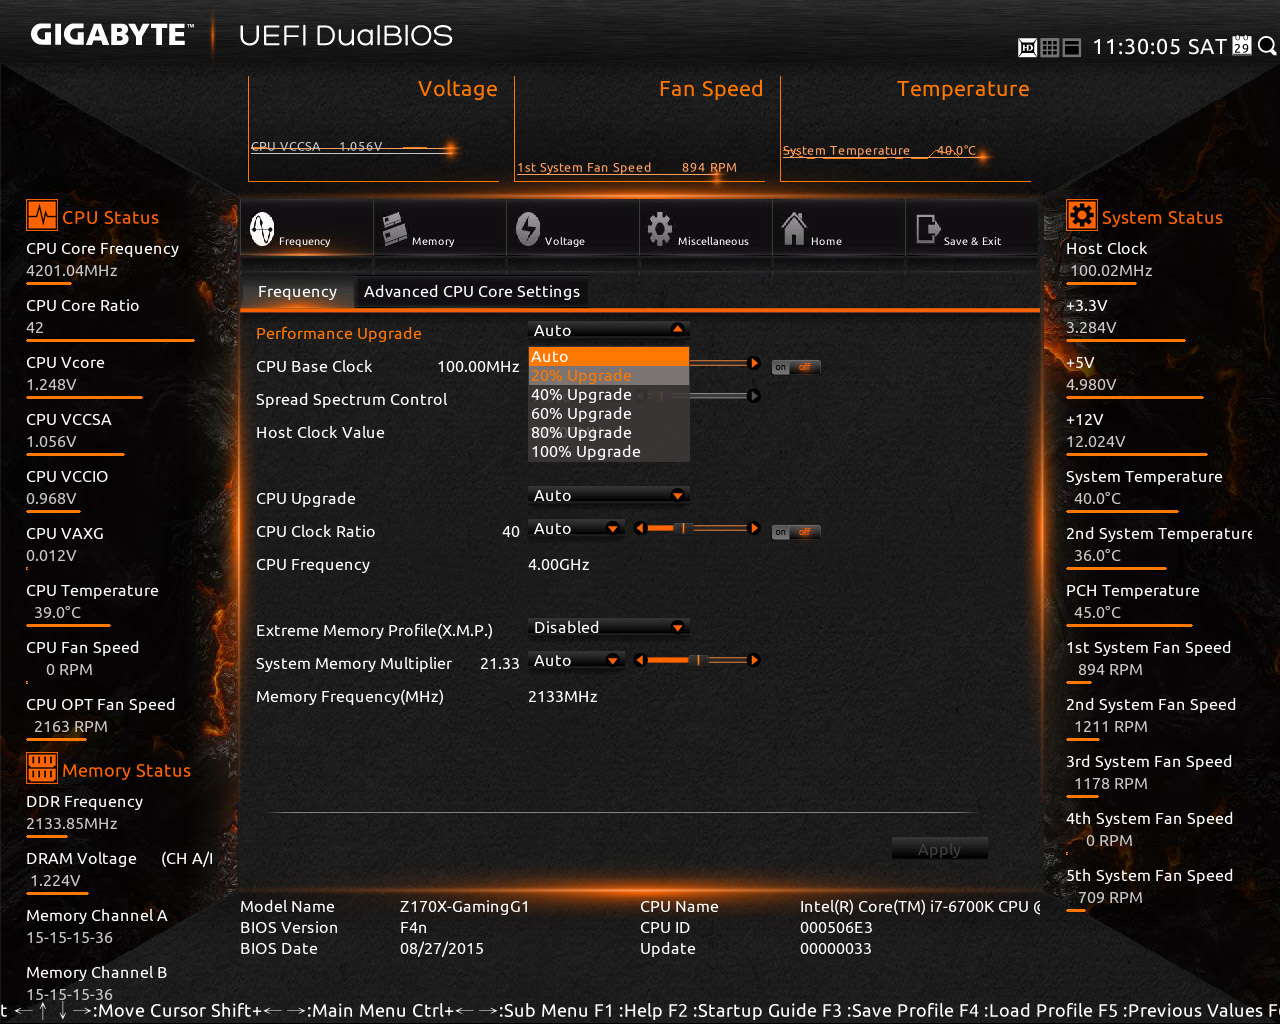Go to the Home house icon
The width and height of the screenshot is (1280, 1024).
coord(794,229)
